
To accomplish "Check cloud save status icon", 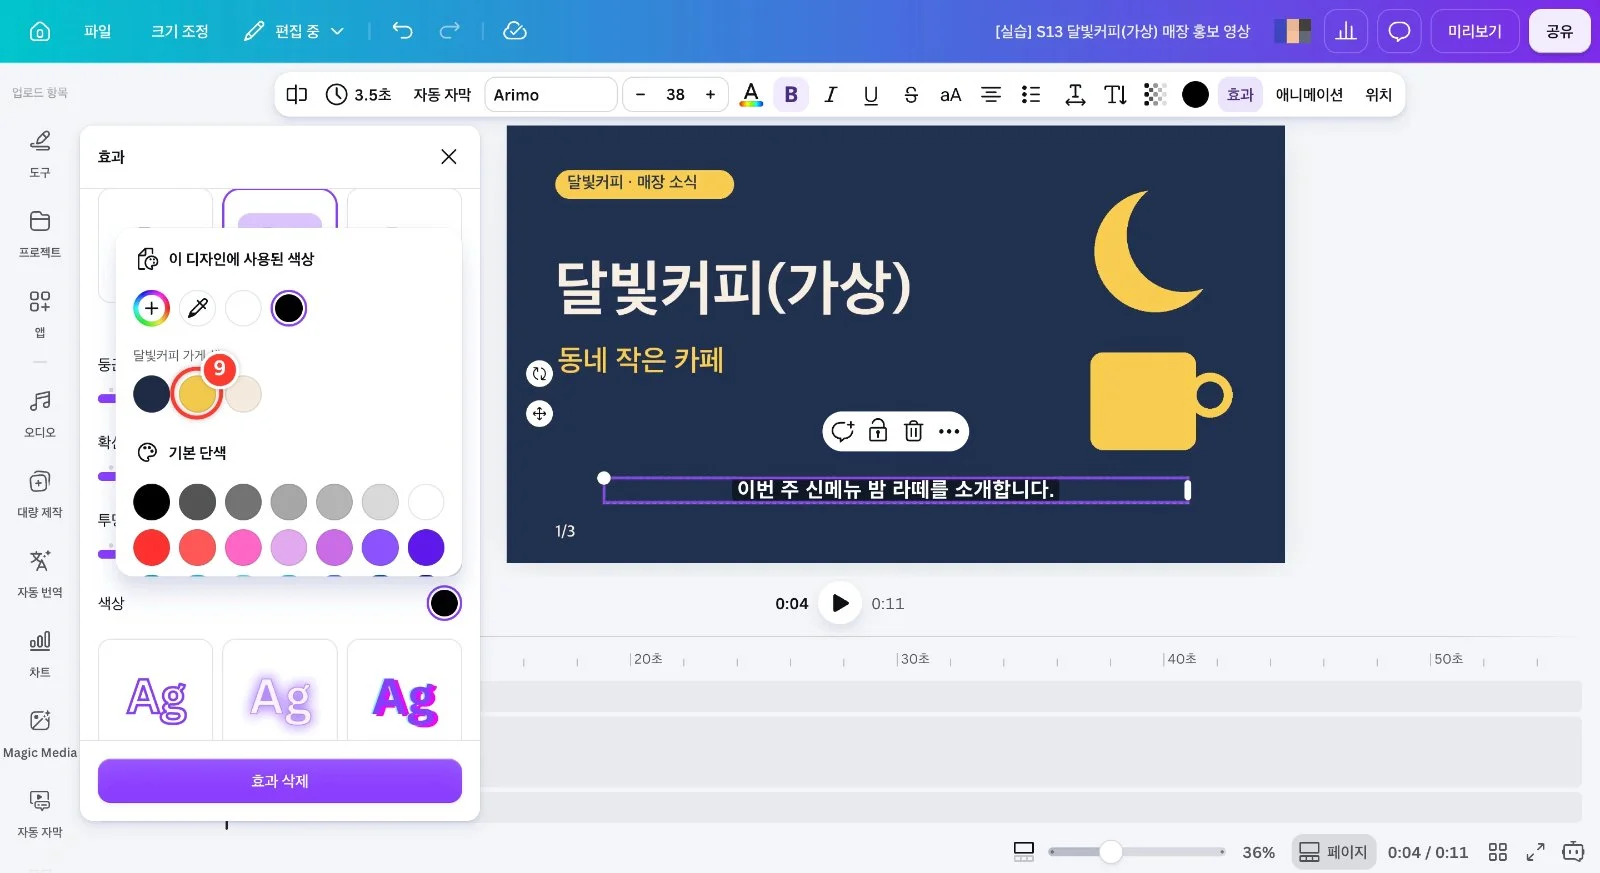I will [x=515, y=31].
